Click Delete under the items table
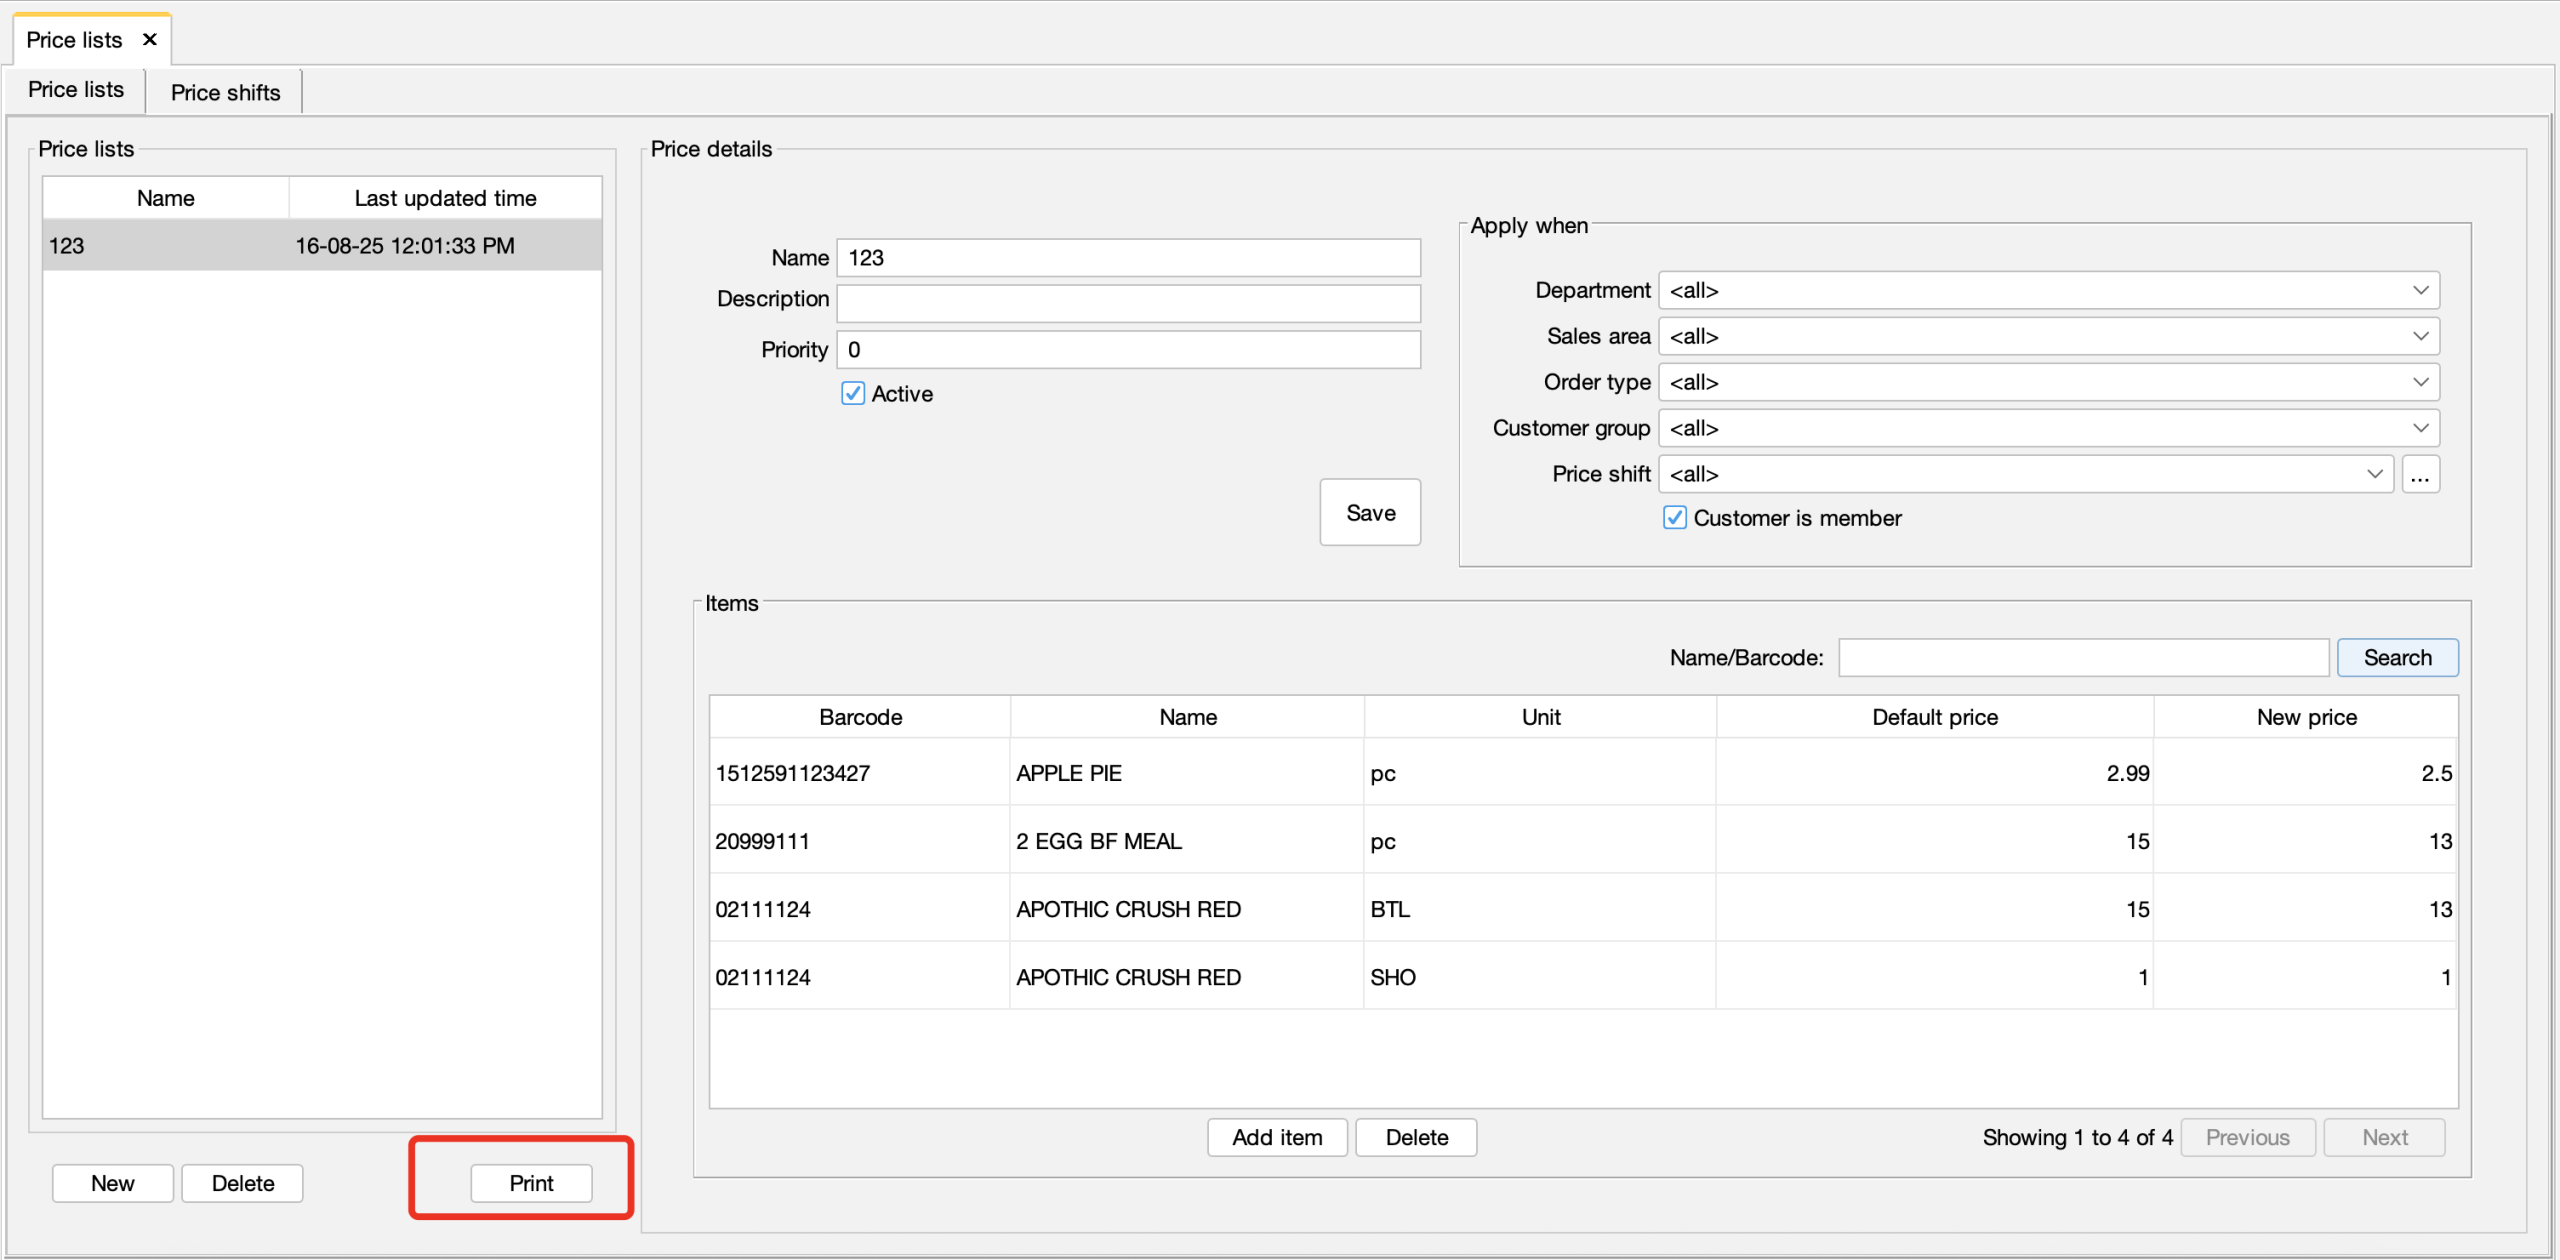Image resolution: width=2560 pixels, height=1260 pixels. click(1416, 1138)
